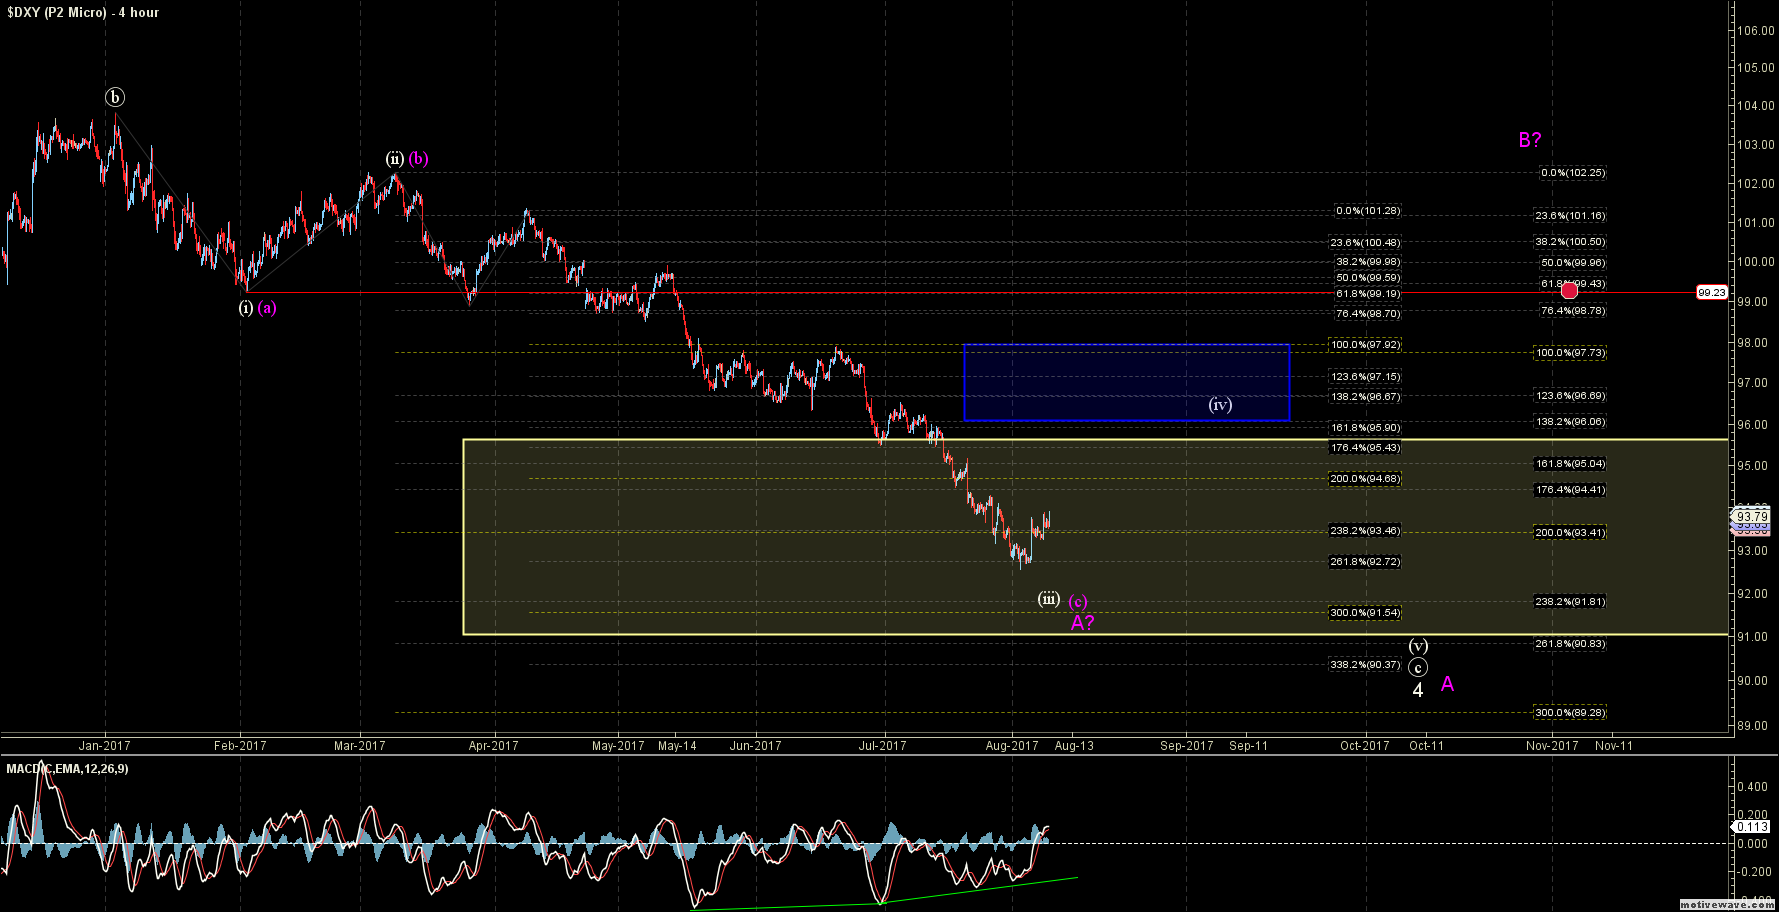
Task: Click the 99.23 price tag on the right axis
Action: pos(1711,293)
